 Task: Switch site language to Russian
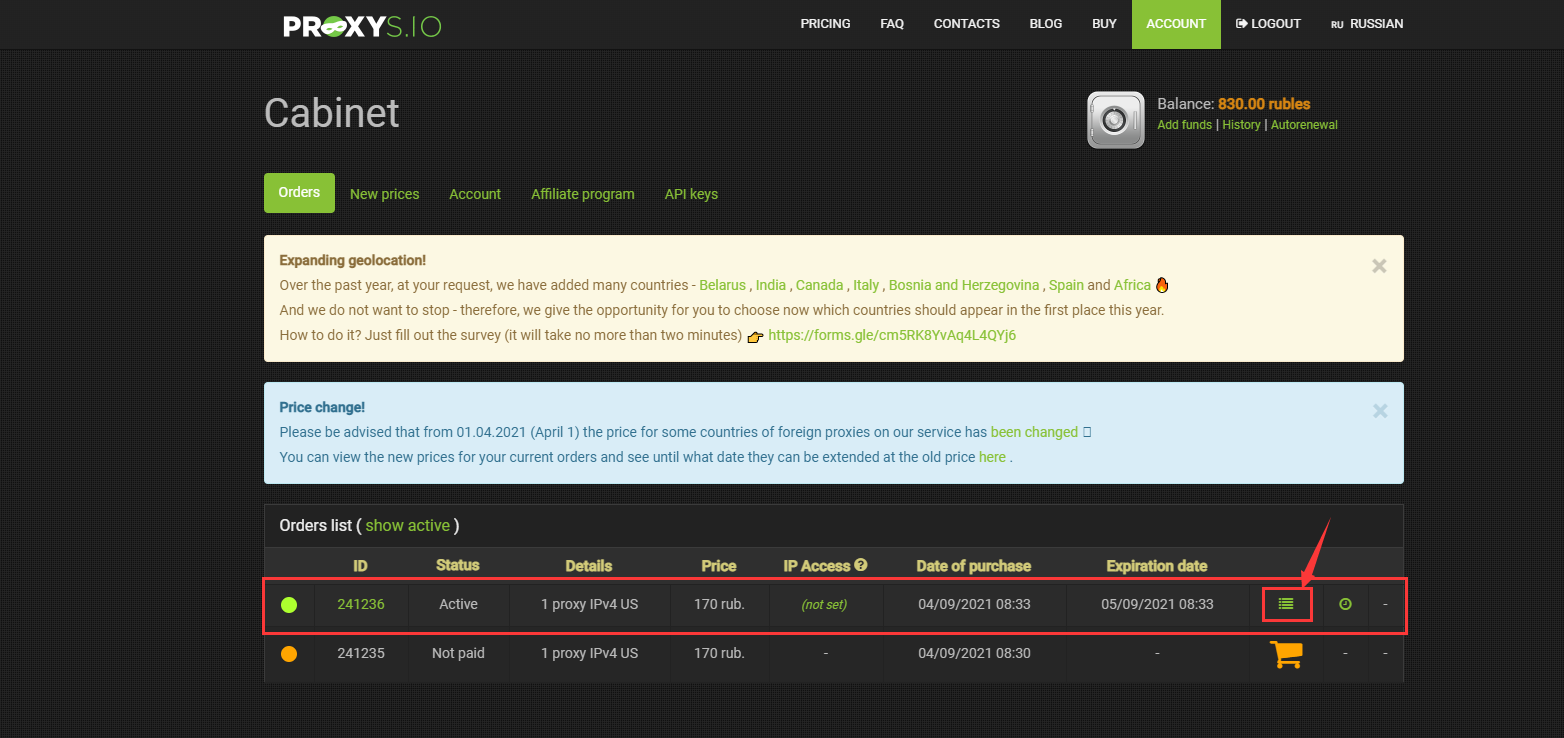click(1367, 24)
